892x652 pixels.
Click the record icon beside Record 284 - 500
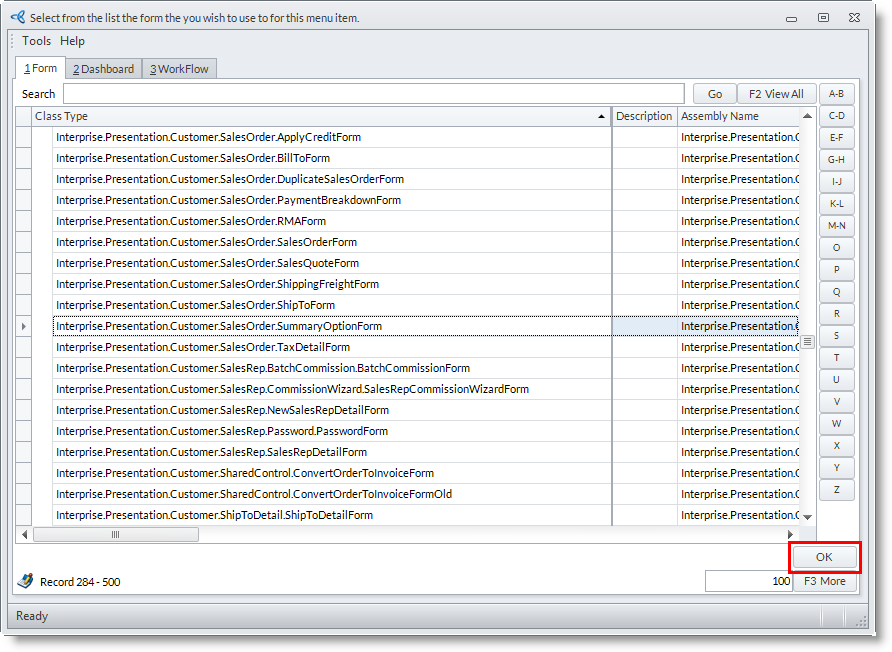[x=25, y=581]
